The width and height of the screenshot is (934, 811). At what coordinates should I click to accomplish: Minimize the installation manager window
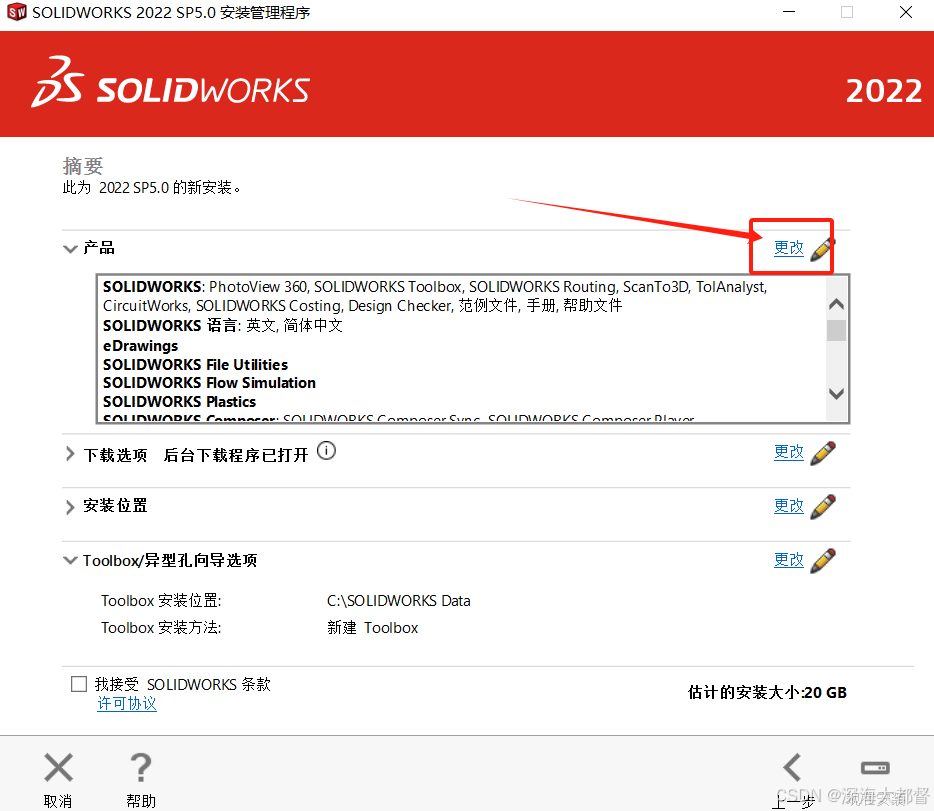[x=789, y=12]
